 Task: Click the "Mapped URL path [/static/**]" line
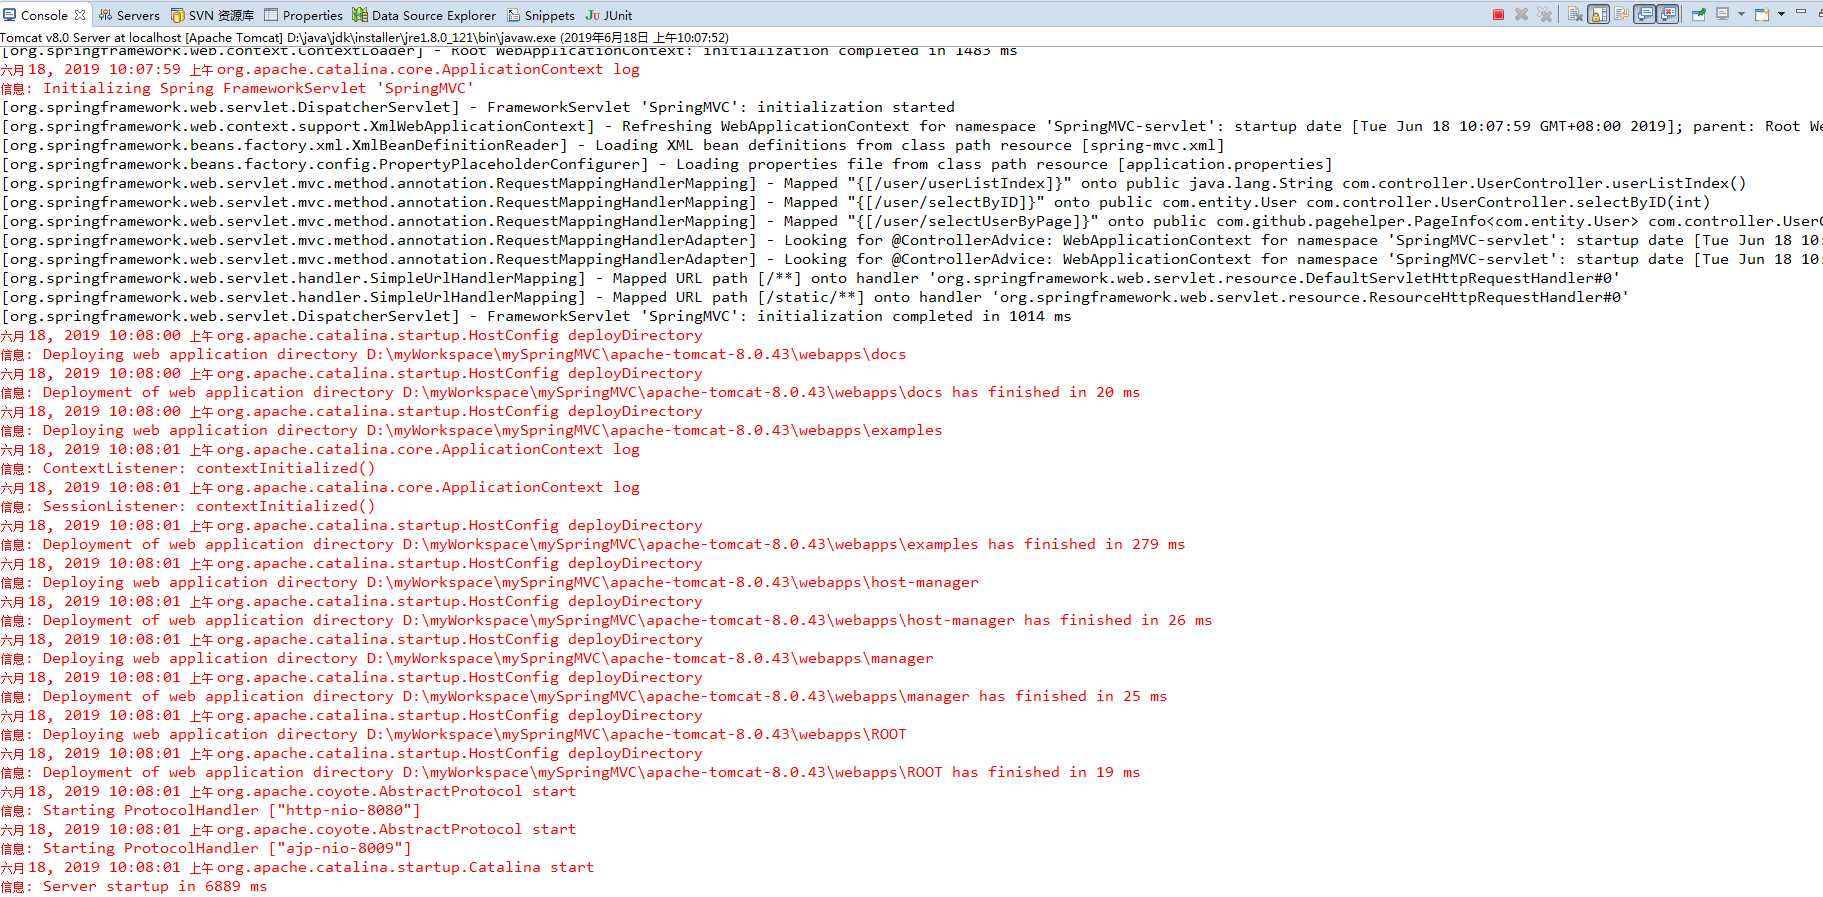[x=815, y=297]
